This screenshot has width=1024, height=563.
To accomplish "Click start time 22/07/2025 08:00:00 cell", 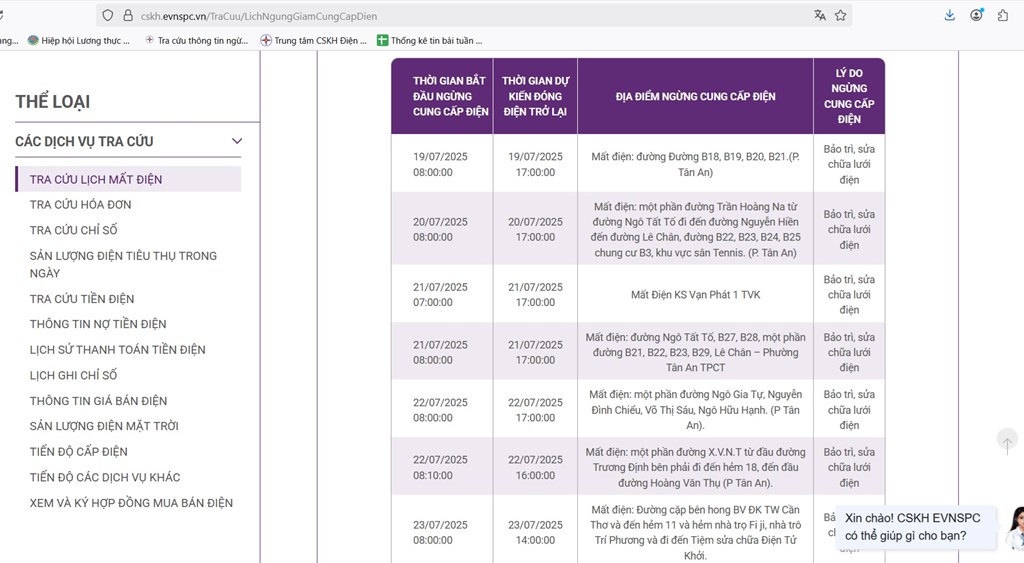I will [442, 410].
